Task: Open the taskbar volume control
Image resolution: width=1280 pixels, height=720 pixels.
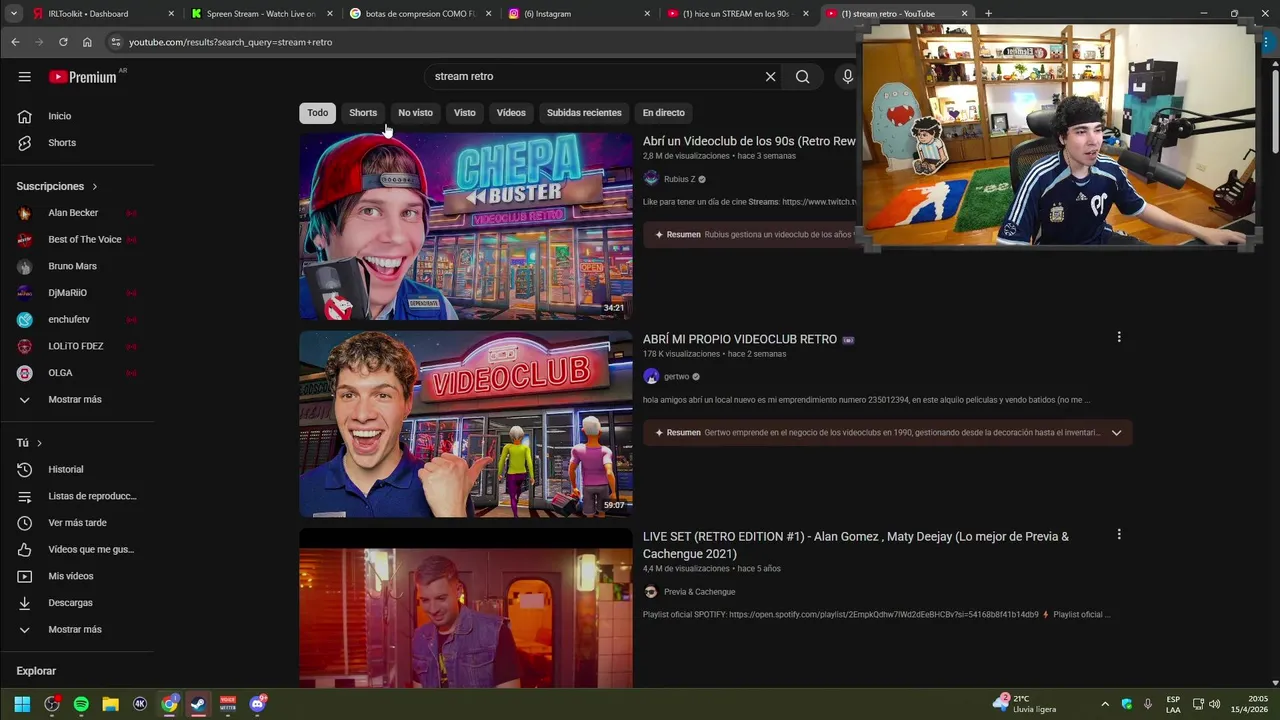Action: 1214,704
